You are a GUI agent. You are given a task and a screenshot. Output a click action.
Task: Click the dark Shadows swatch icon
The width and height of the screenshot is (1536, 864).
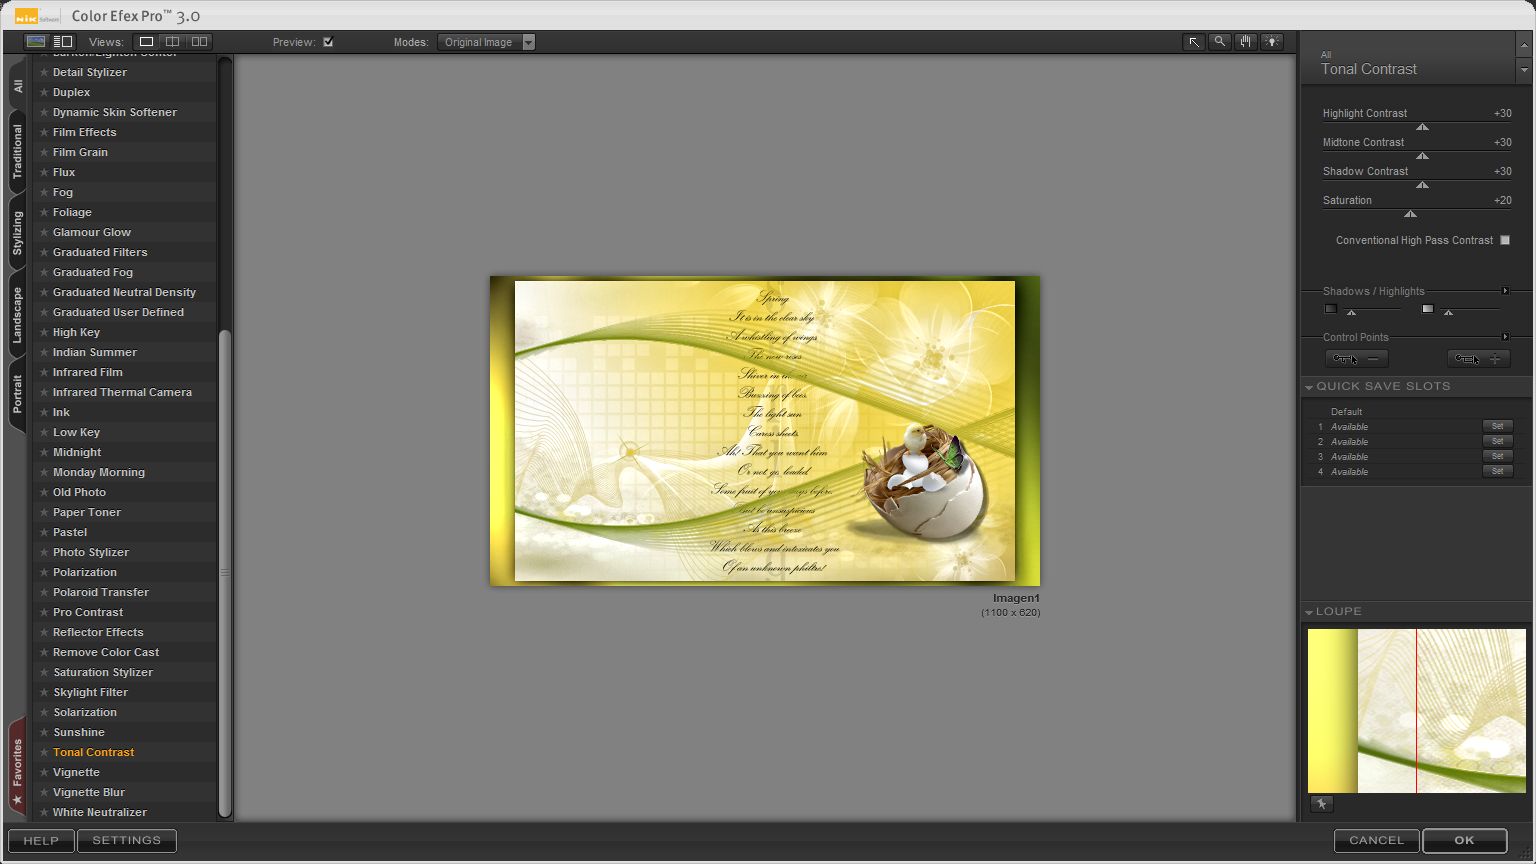click(1331, 309)
